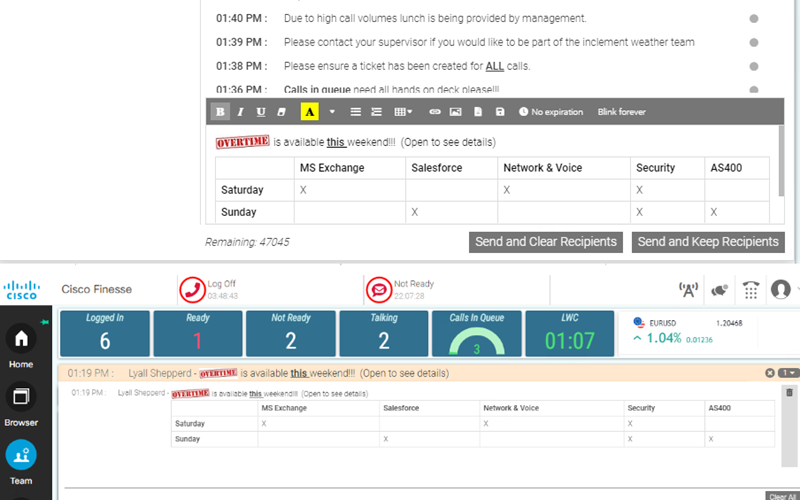Screen dimensions: 800x500
Task: Click the 'lunch is being provided' message
Action: (435, 18)
